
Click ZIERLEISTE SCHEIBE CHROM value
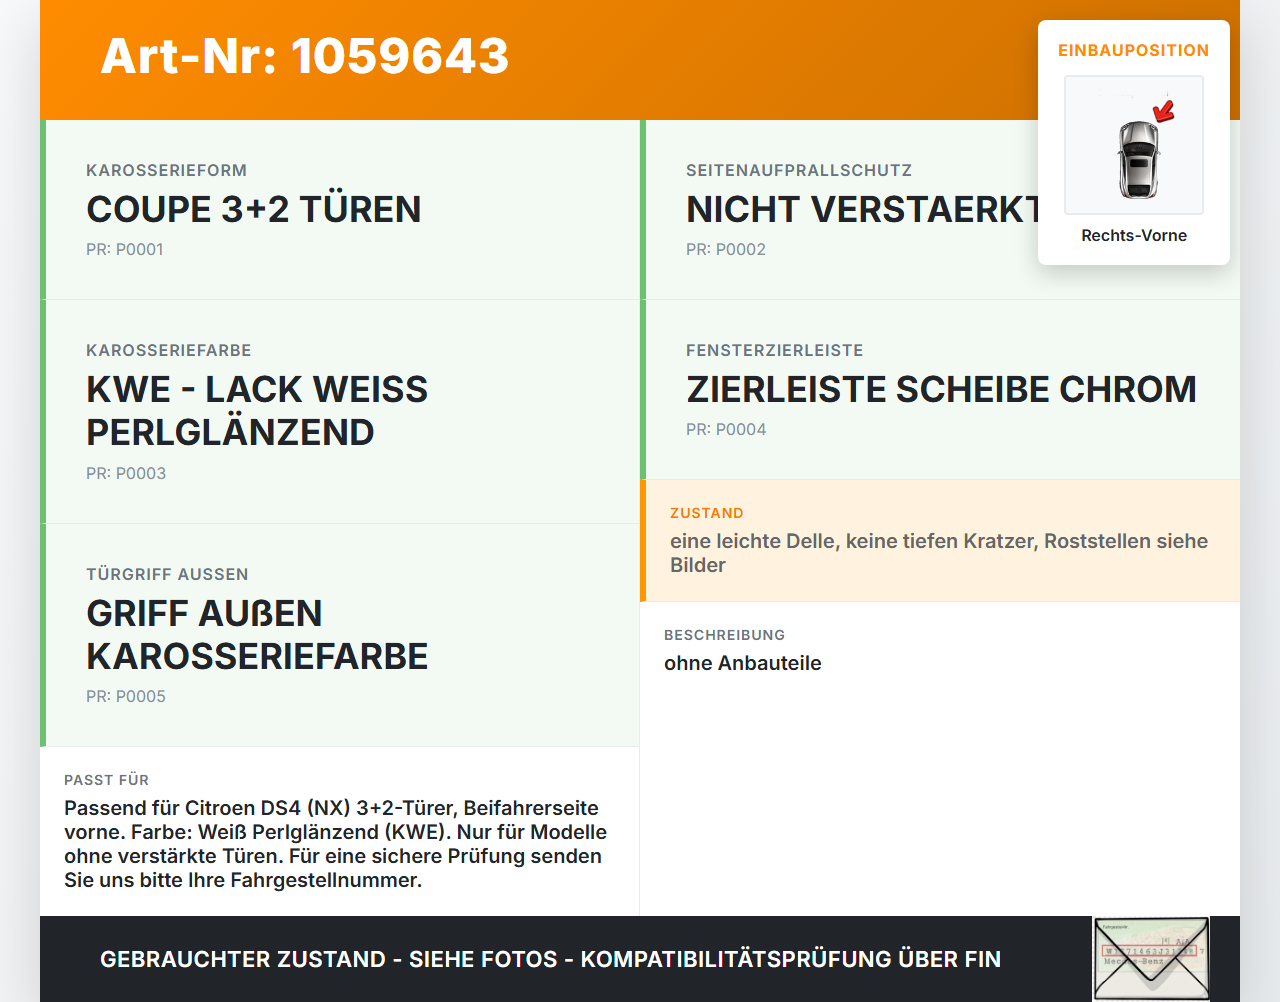[941, 389]
